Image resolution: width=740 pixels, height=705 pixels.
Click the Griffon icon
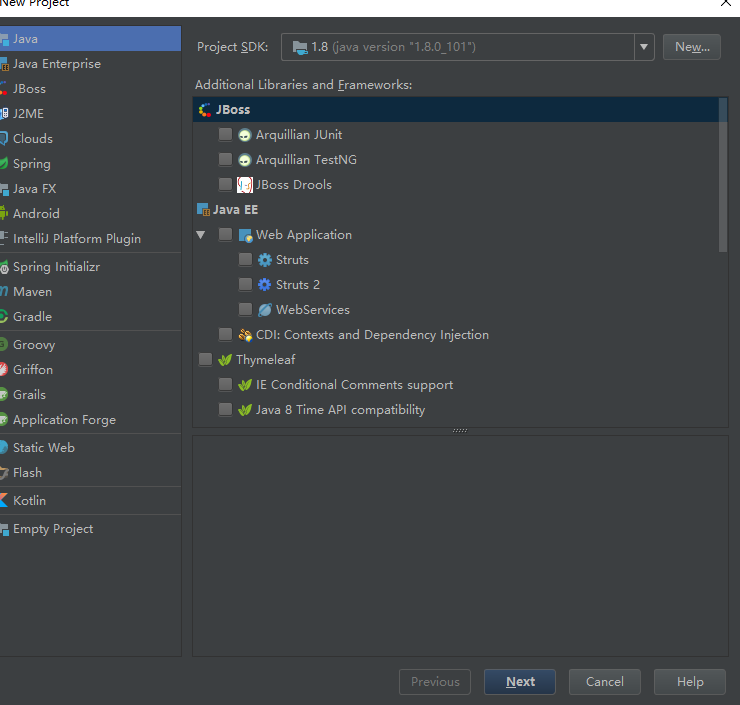pos(4,369)
